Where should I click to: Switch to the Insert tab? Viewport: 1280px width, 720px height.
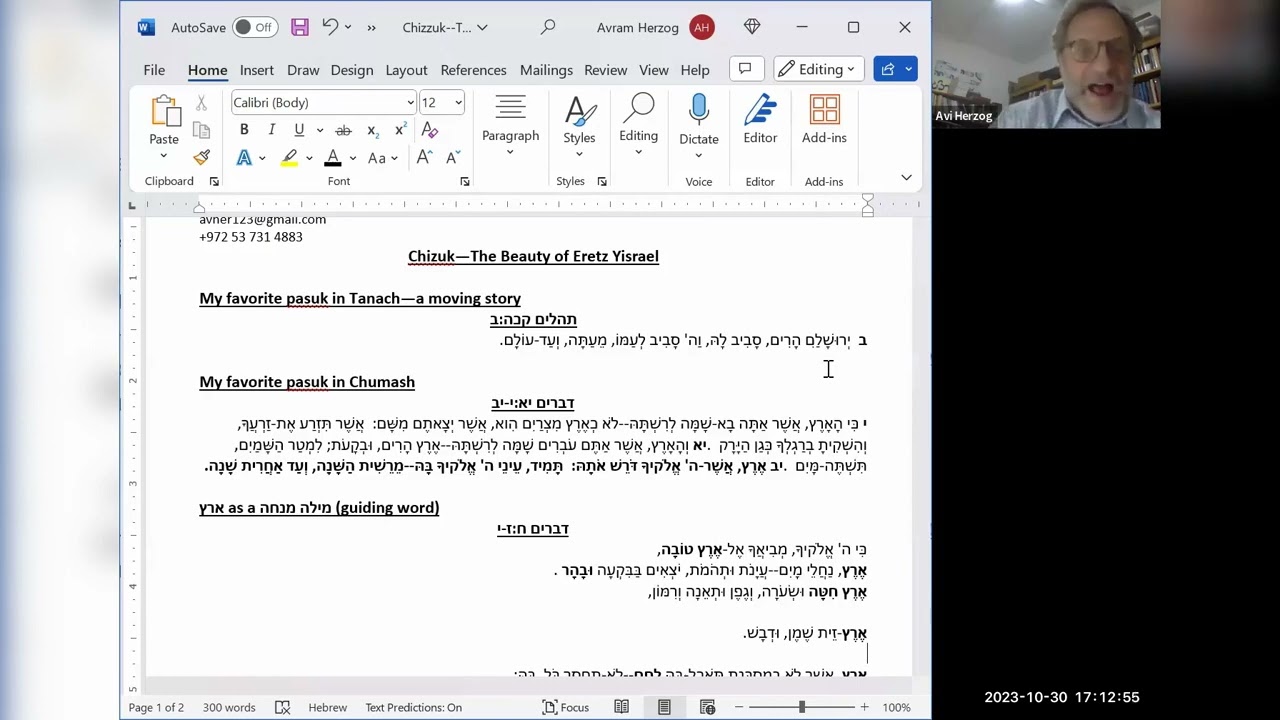256,70
